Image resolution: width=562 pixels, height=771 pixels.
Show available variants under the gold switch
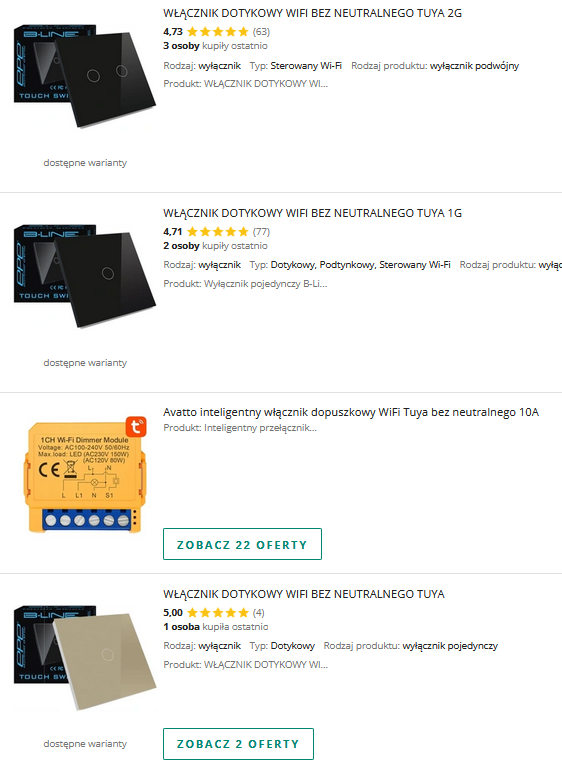[85, 744]
